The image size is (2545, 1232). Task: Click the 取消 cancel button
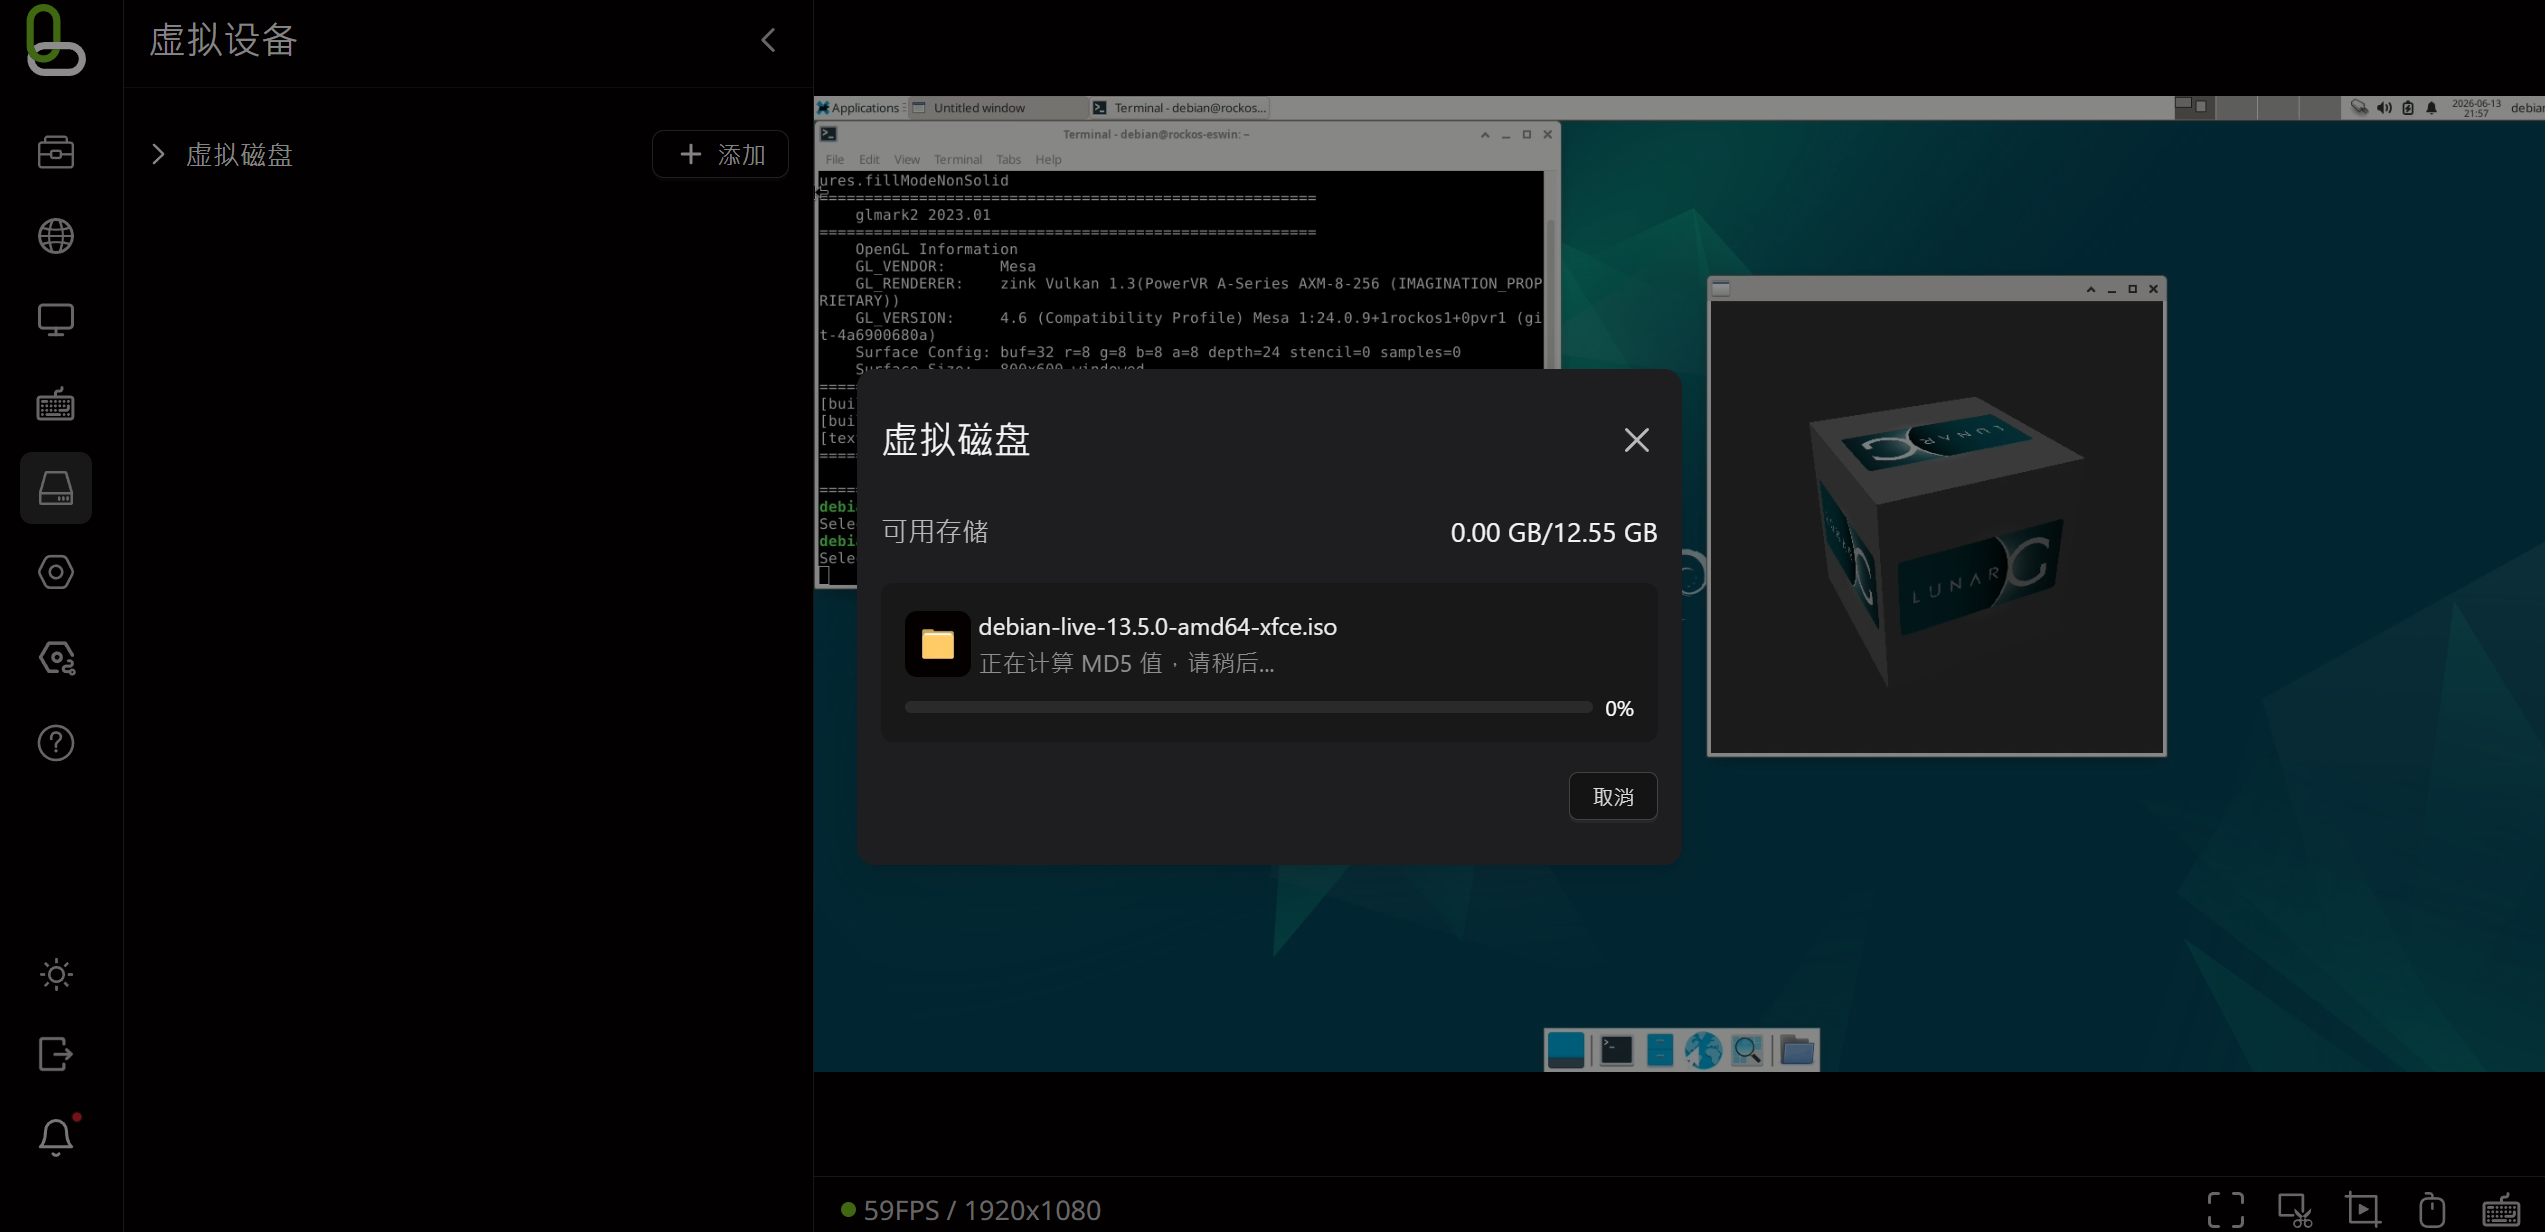coord(1613,797)
